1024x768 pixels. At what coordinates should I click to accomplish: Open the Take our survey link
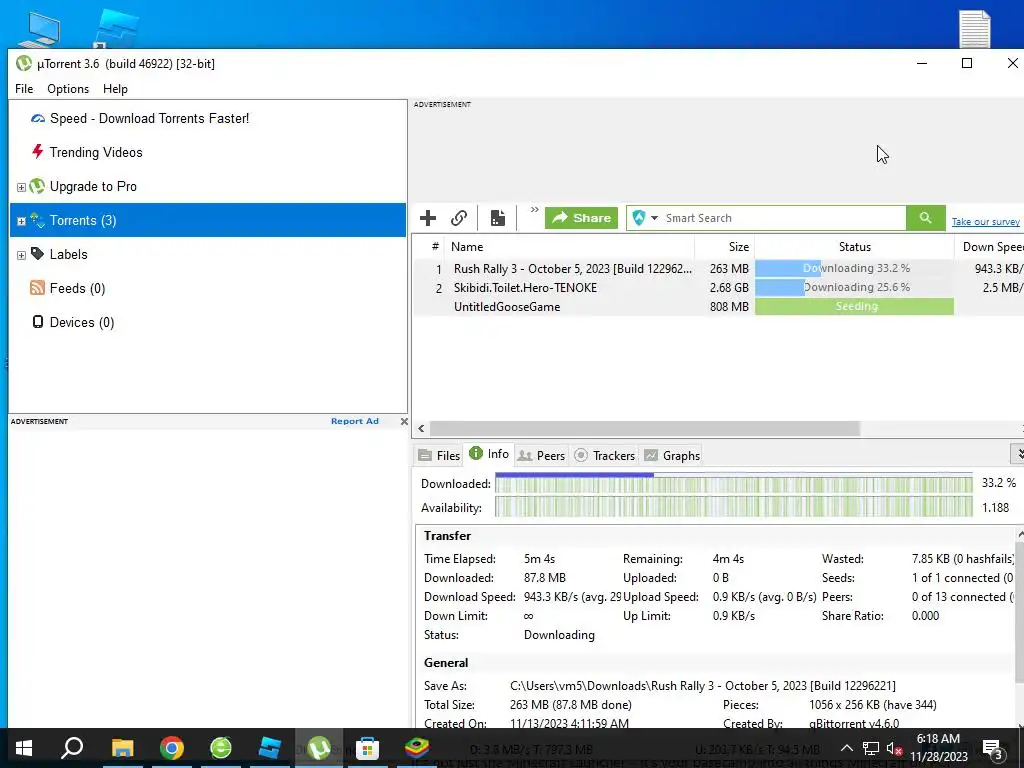tap(985, 222)
